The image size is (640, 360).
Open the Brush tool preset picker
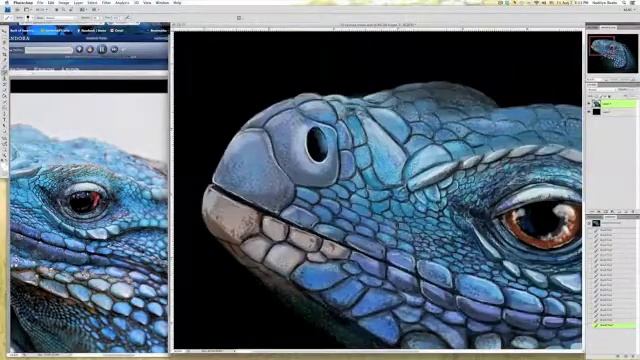click(8, 18)
